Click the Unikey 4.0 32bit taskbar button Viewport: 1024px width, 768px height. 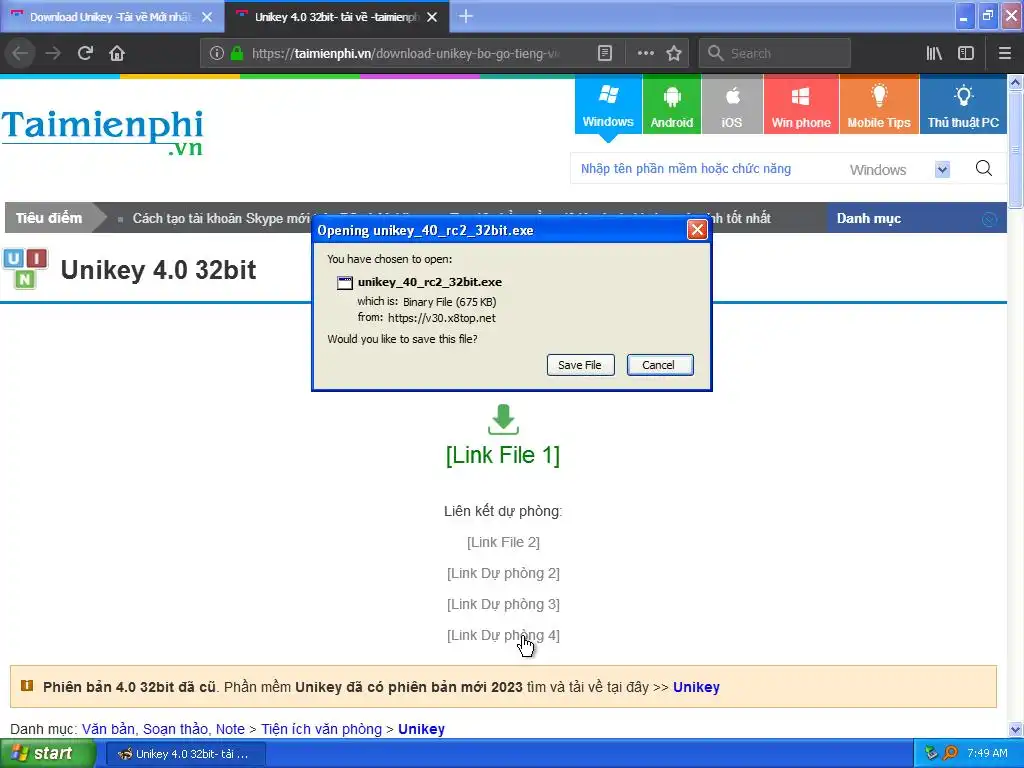click(x=185, y=754)
